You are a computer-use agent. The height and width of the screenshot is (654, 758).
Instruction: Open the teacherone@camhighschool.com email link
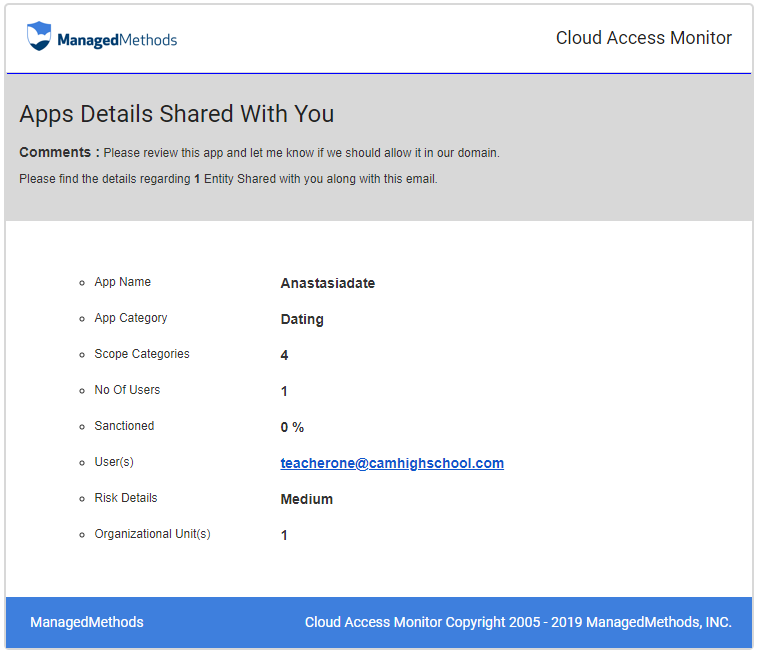(x=392, y=463)
